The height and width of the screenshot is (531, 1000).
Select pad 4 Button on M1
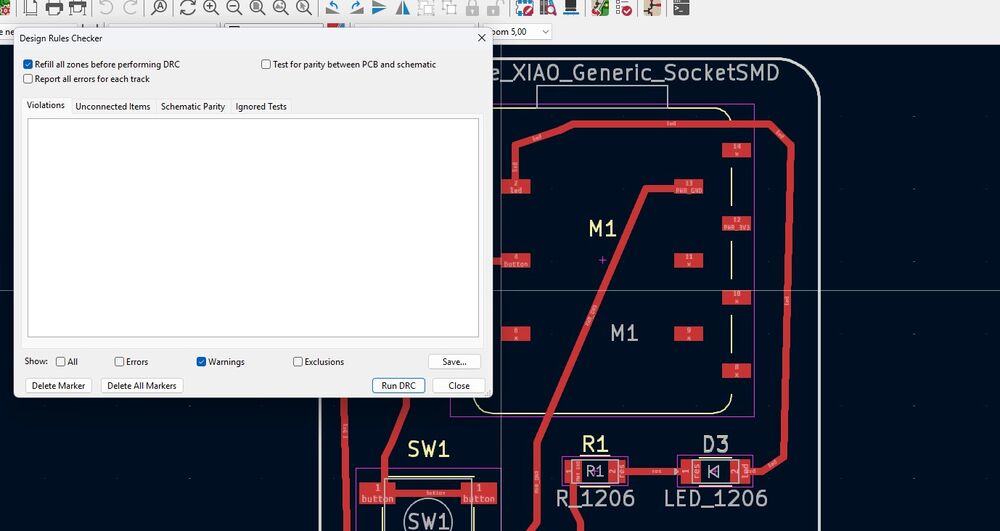(515, 260)
